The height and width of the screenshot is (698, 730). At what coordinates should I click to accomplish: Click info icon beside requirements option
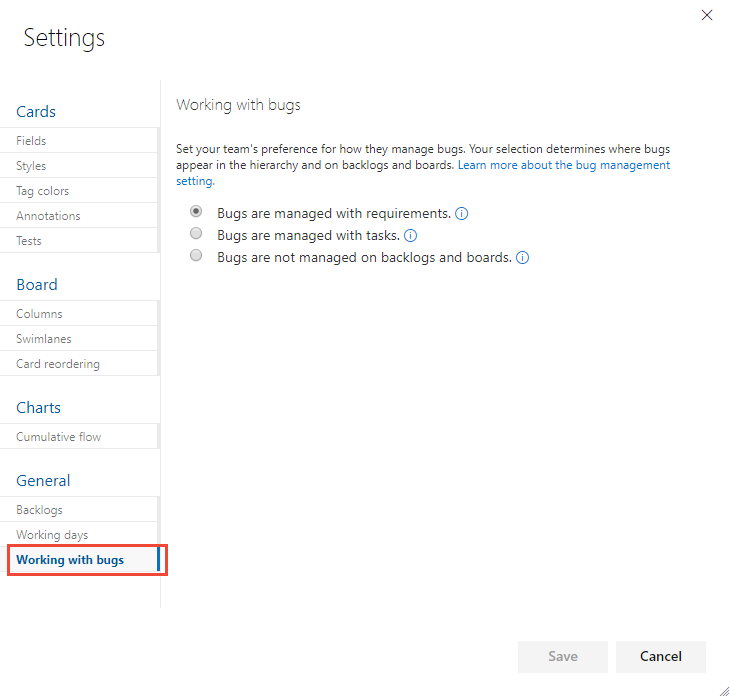462,214
